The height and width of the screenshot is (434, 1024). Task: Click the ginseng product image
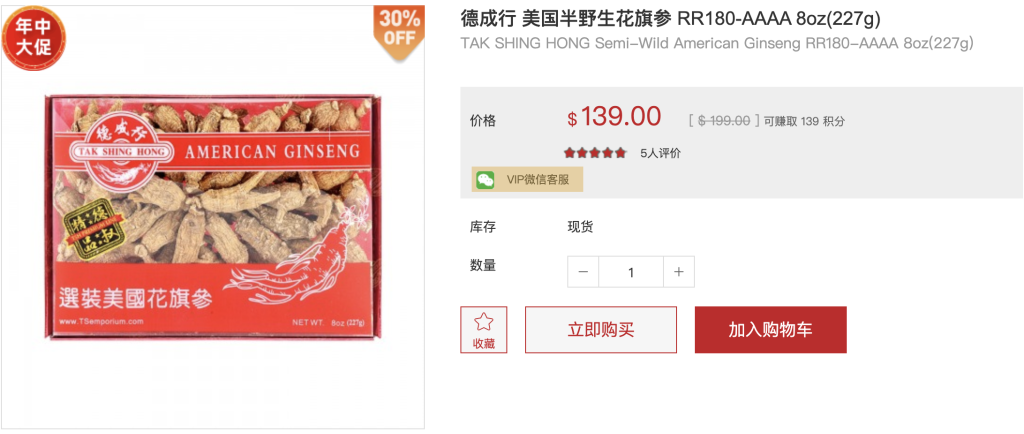click(x=212, y=217)
